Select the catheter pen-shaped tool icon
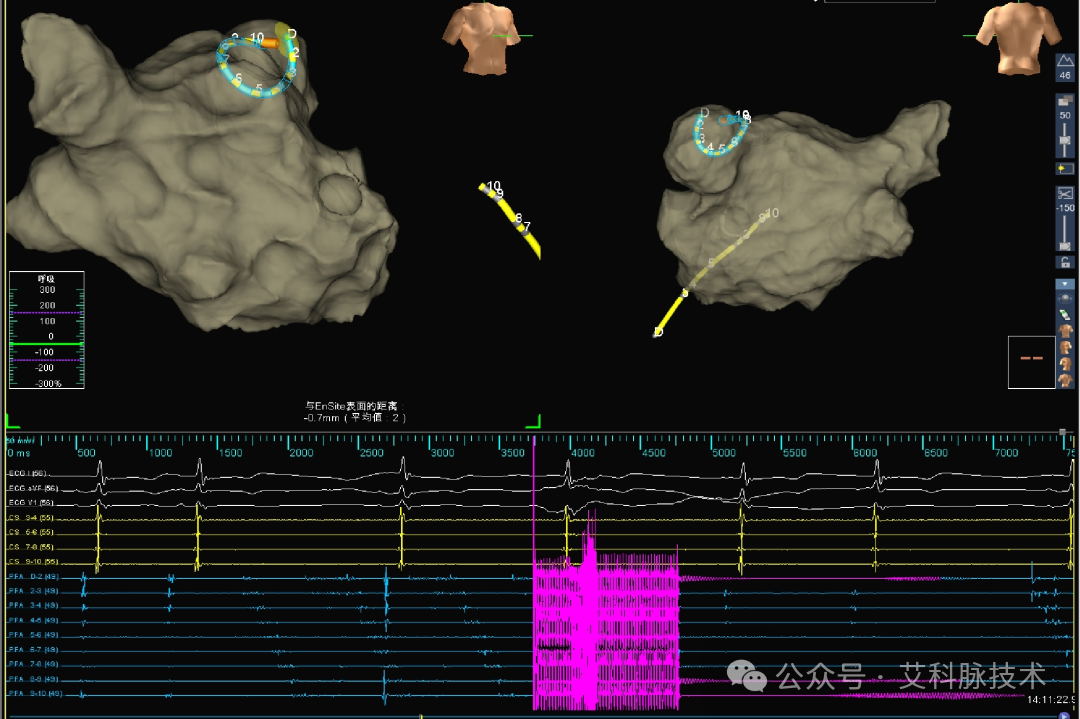The height and width of the screenshot is (719, 1080). pyautogui.click(x=1065, y=314)
